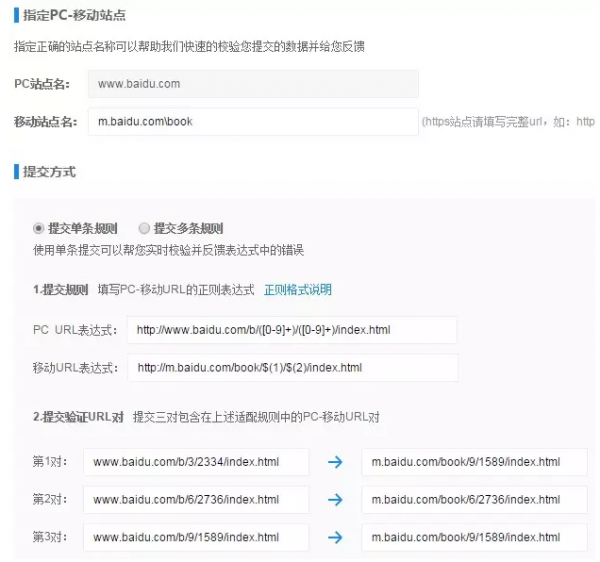This screenshot has width=600, height=562.
Task: Click the 第2对 mobile URL input field
Action: (474, 499)
